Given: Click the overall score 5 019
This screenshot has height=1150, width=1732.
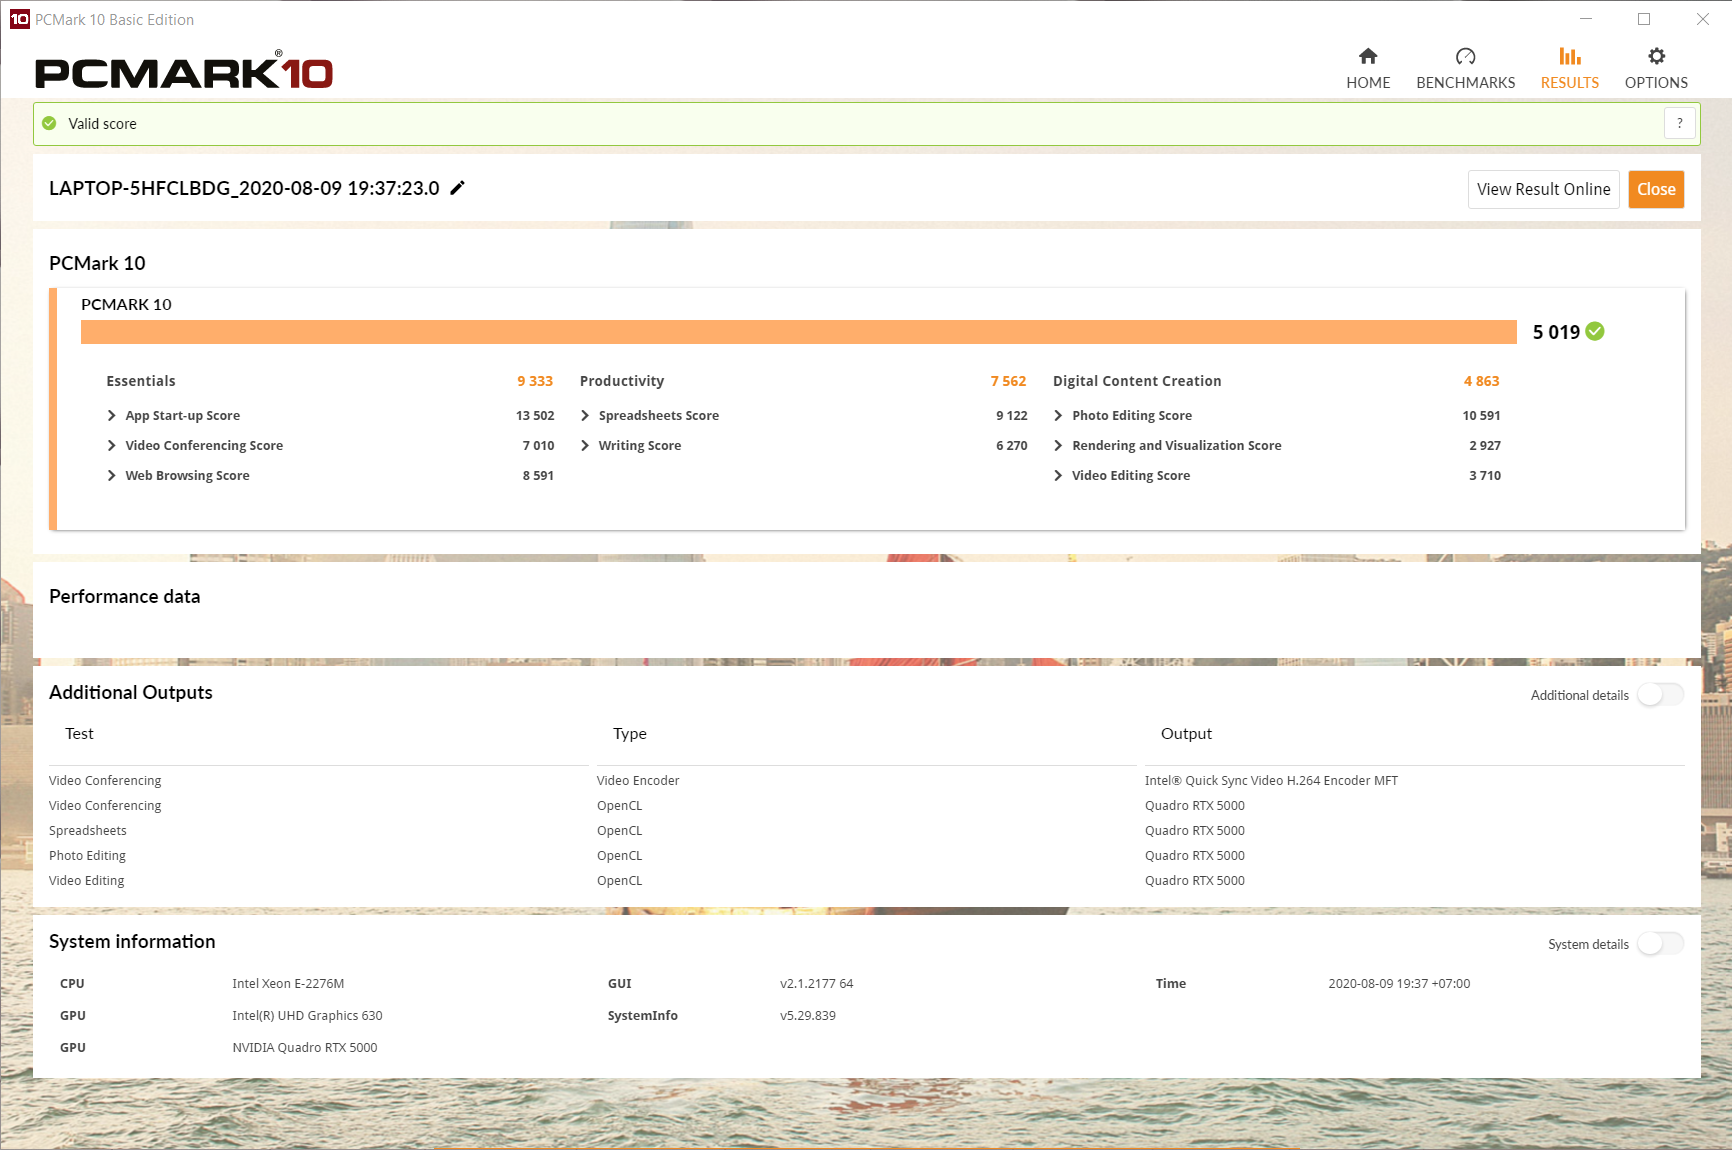Looking at the screenshot, I should tap(1556, 332).
